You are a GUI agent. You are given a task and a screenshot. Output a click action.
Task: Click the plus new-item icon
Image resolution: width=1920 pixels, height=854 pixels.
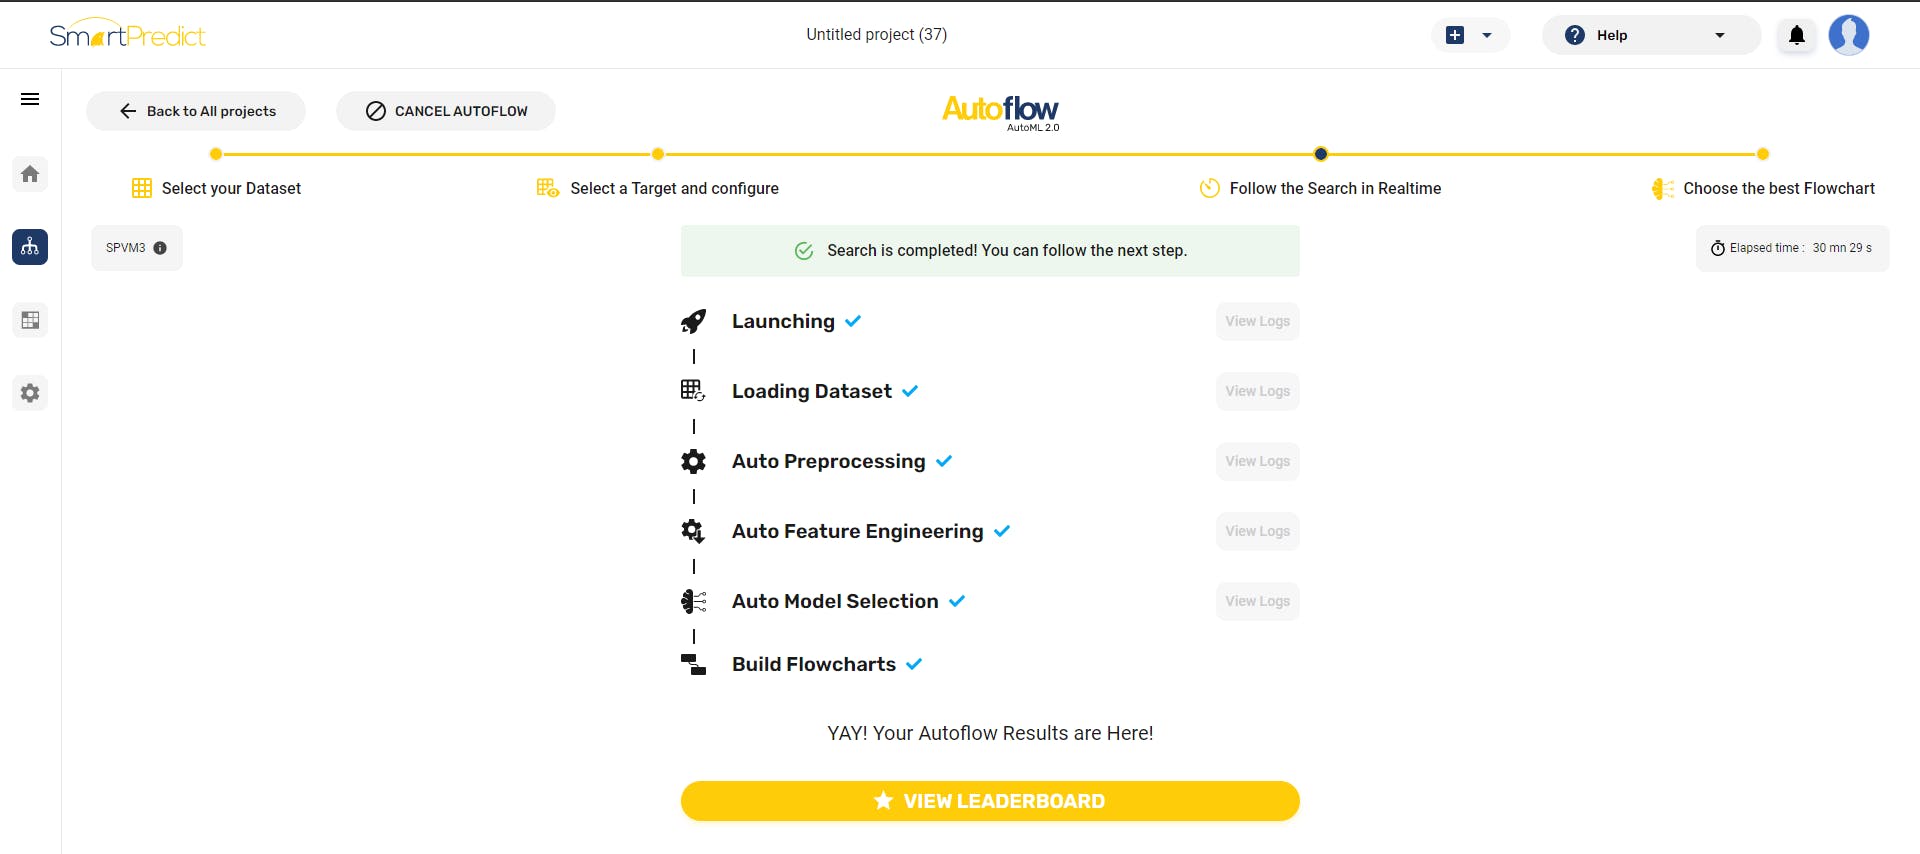coord(1455,35)
